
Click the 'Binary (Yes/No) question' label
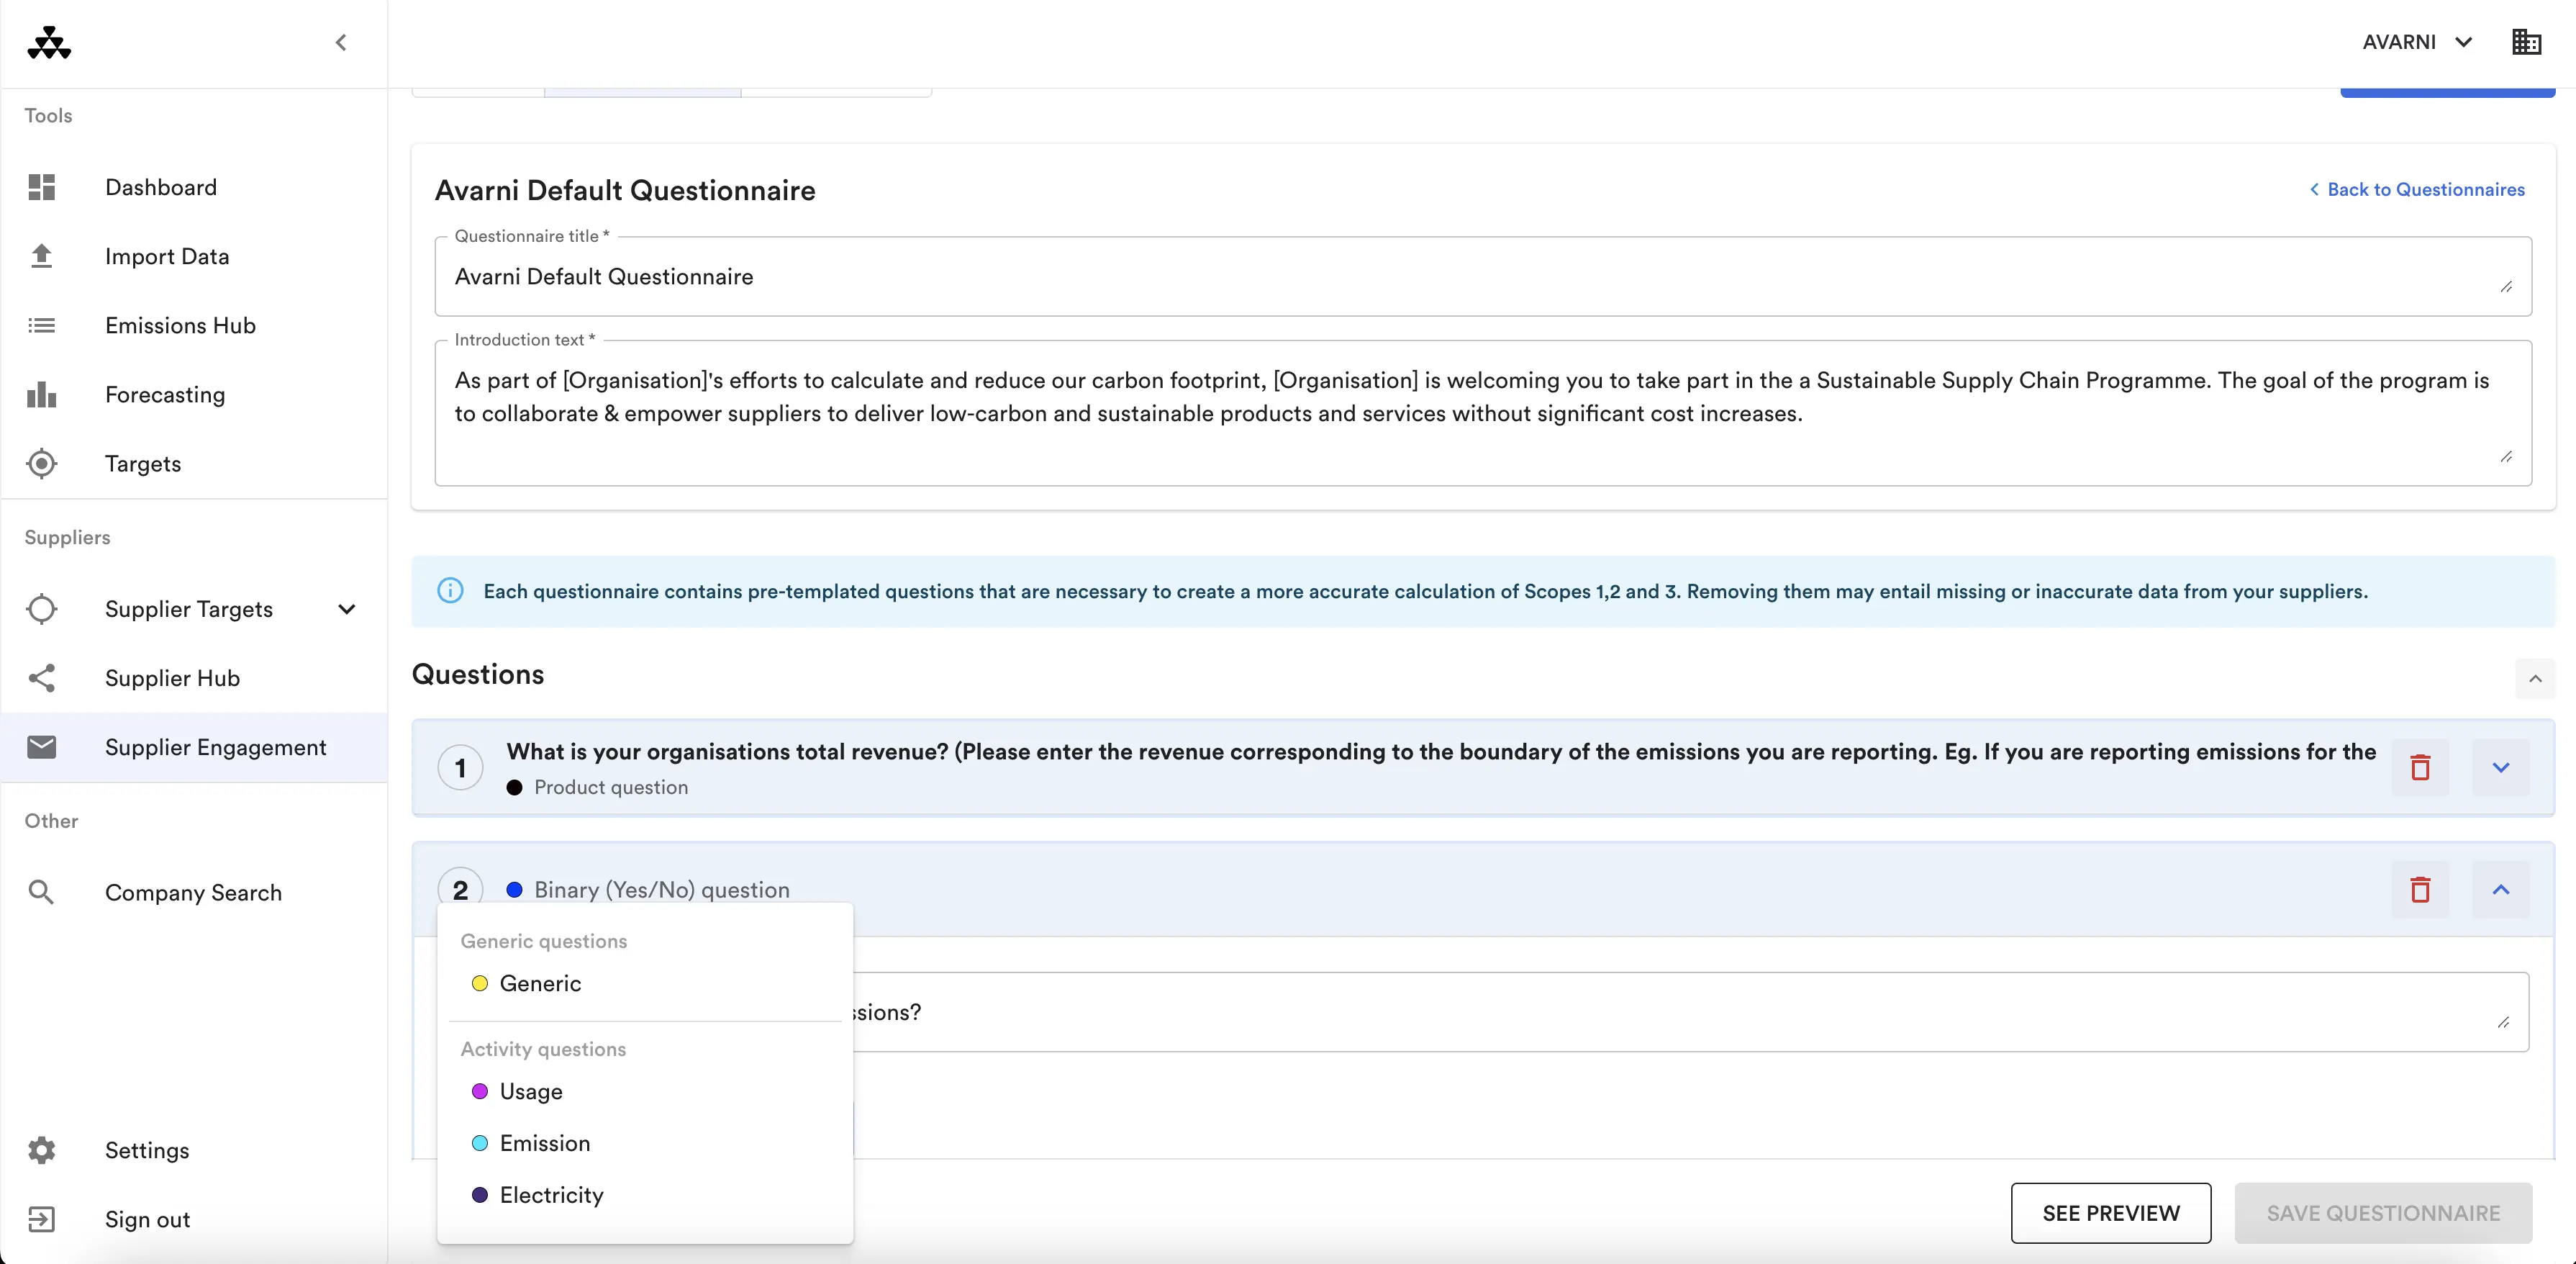click(x=662, y=889)
